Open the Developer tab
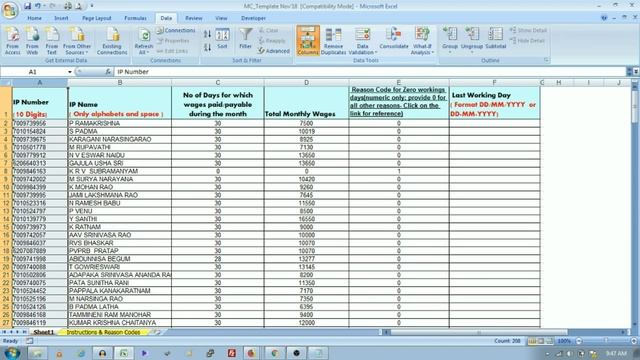 click(253, 18)
